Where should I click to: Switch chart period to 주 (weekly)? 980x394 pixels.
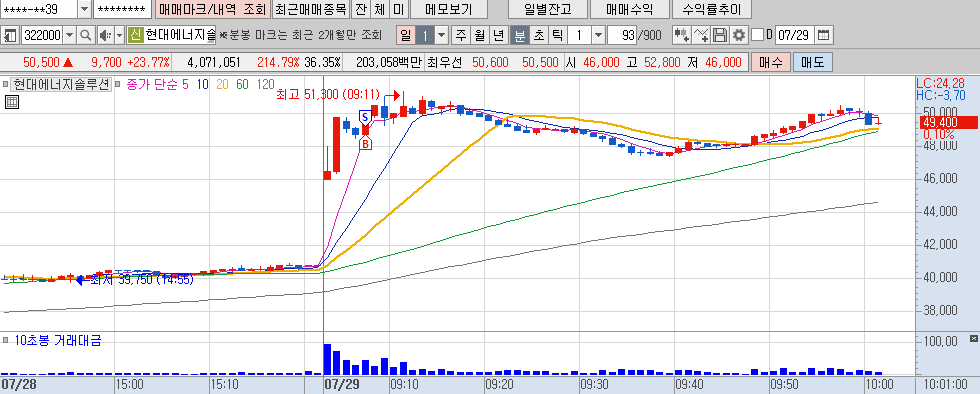tap(461, 35)
